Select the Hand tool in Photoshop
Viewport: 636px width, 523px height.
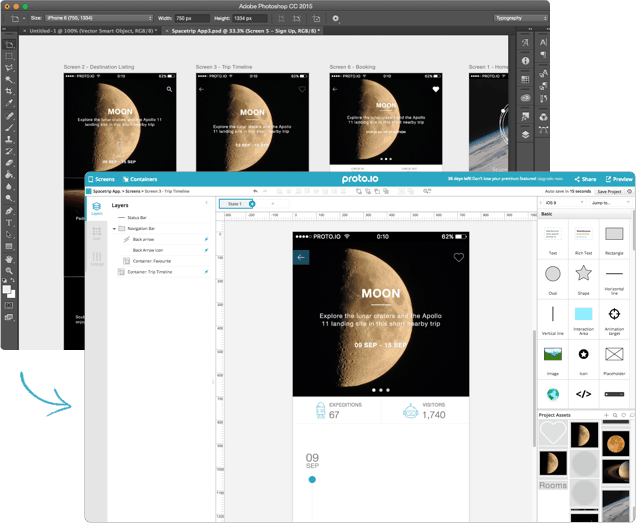point(9,259)
